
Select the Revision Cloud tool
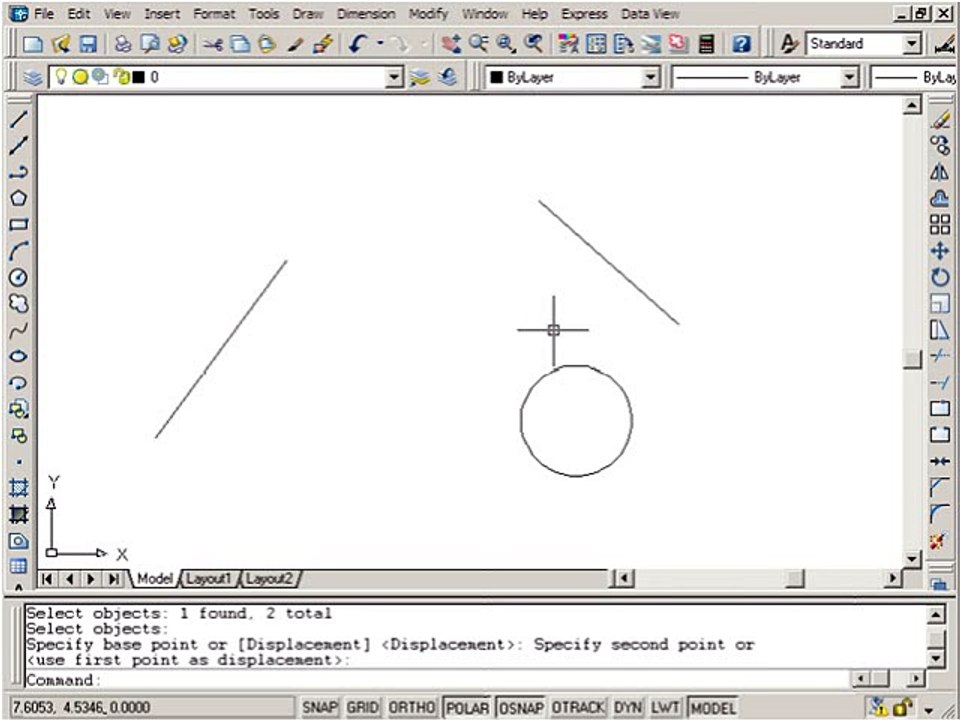coord(18,304)
